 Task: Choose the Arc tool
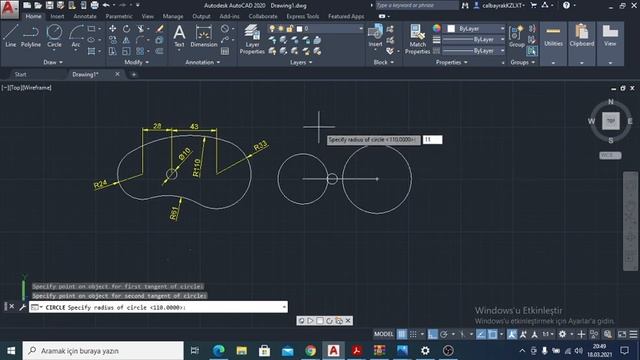(x=76, y=36)
